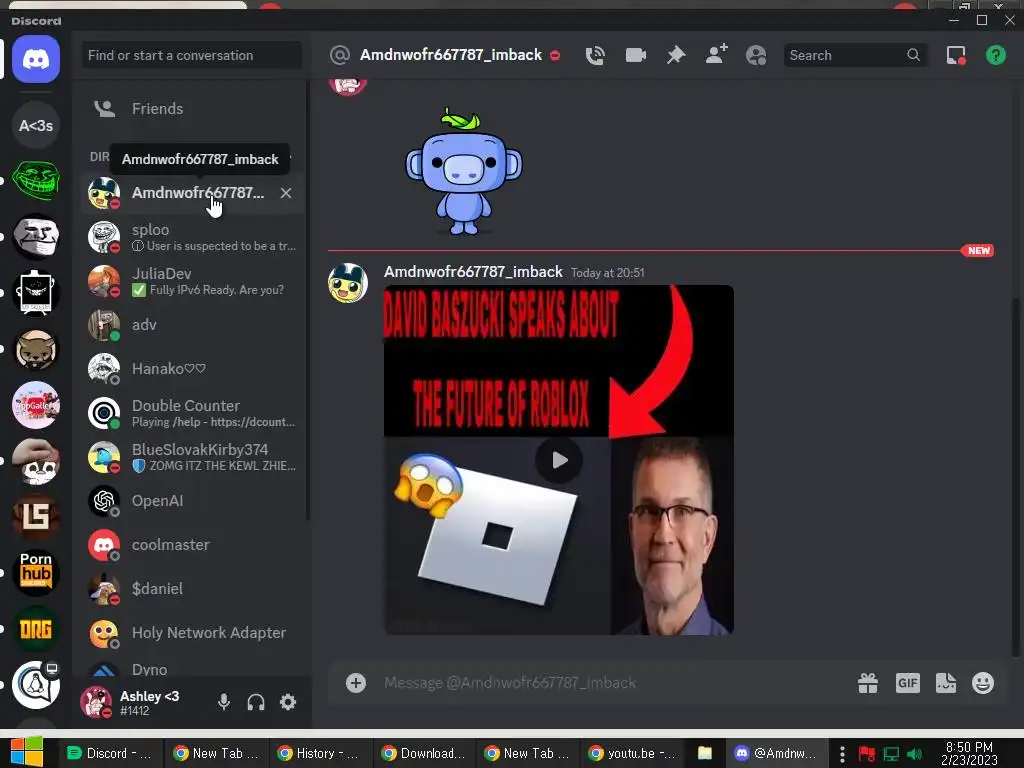
Task: Open Discord help
Action: click(x=995, y=56)
